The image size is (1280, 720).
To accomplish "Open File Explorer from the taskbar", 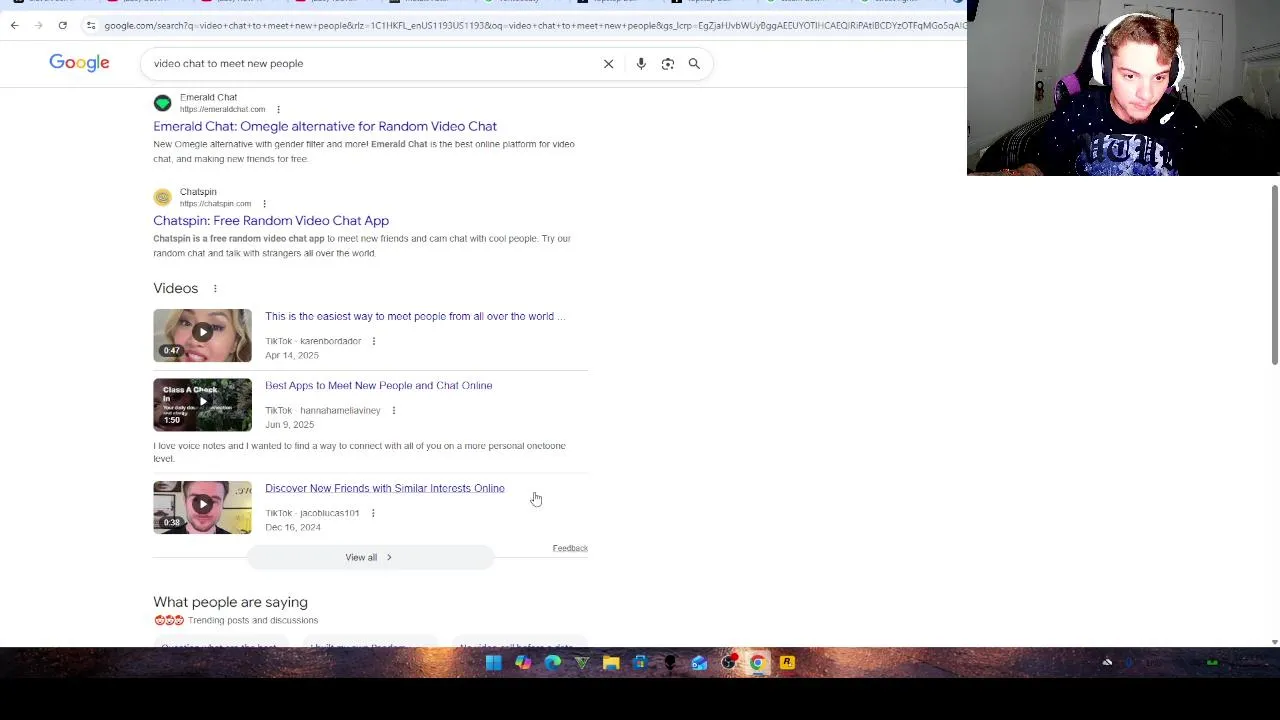I will [611, 662].
